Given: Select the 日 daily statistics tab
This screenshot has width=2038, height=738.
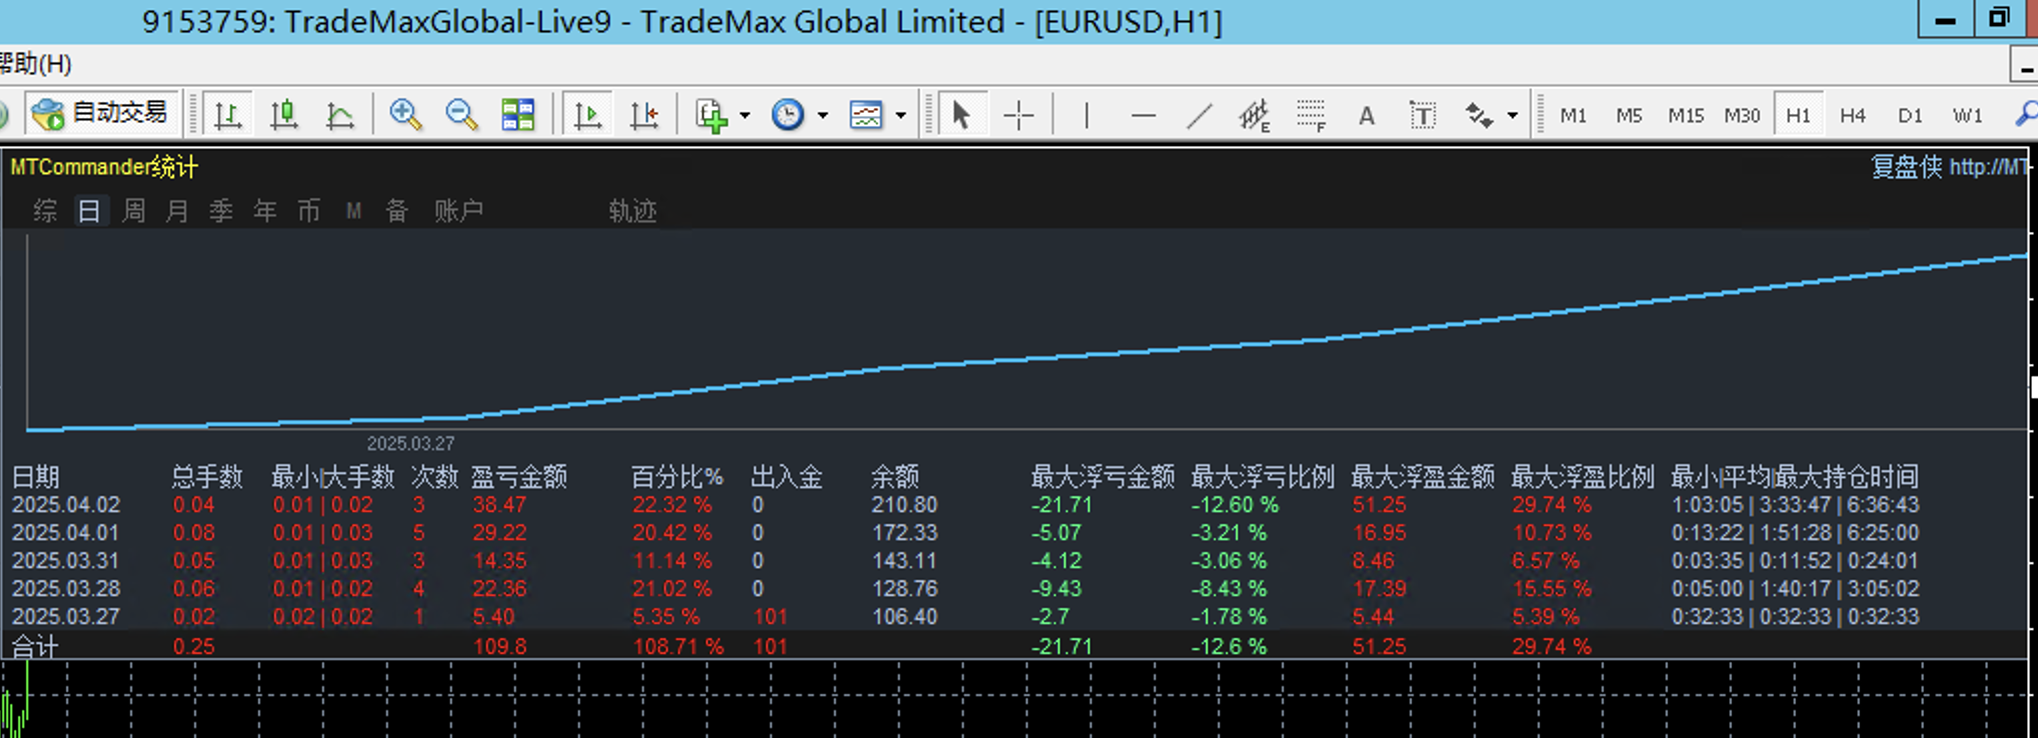Looking at the screenshot, I should (x=89, y=211).
